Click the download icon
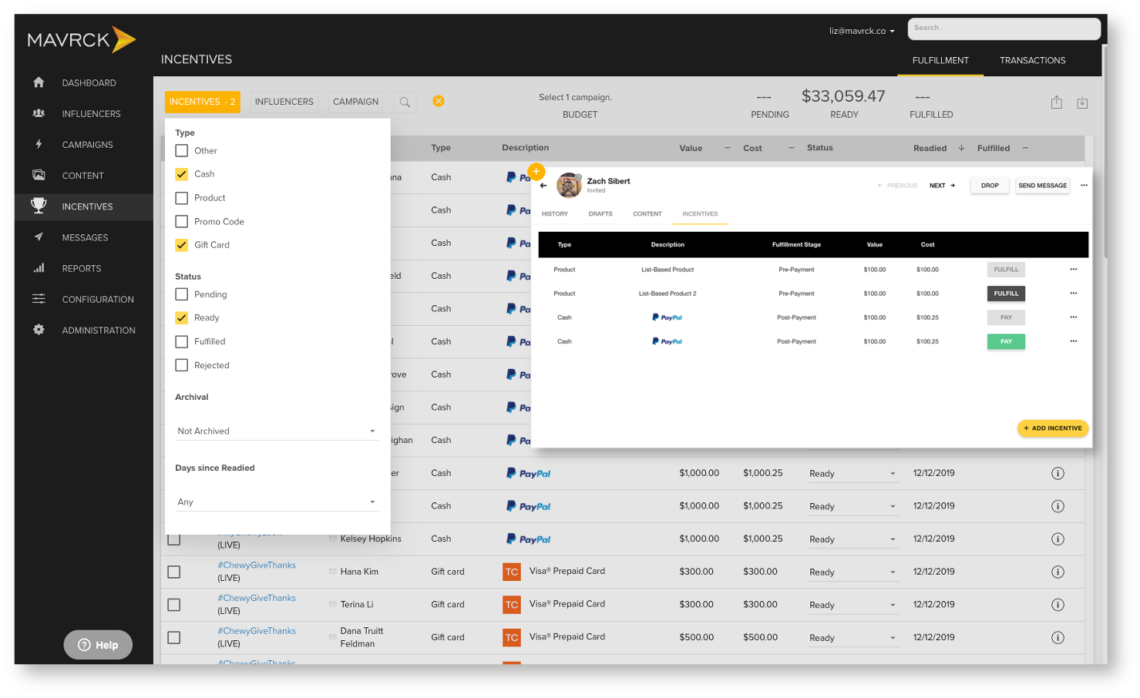Screen dimensions: 1140x698 coord(1082,103)
